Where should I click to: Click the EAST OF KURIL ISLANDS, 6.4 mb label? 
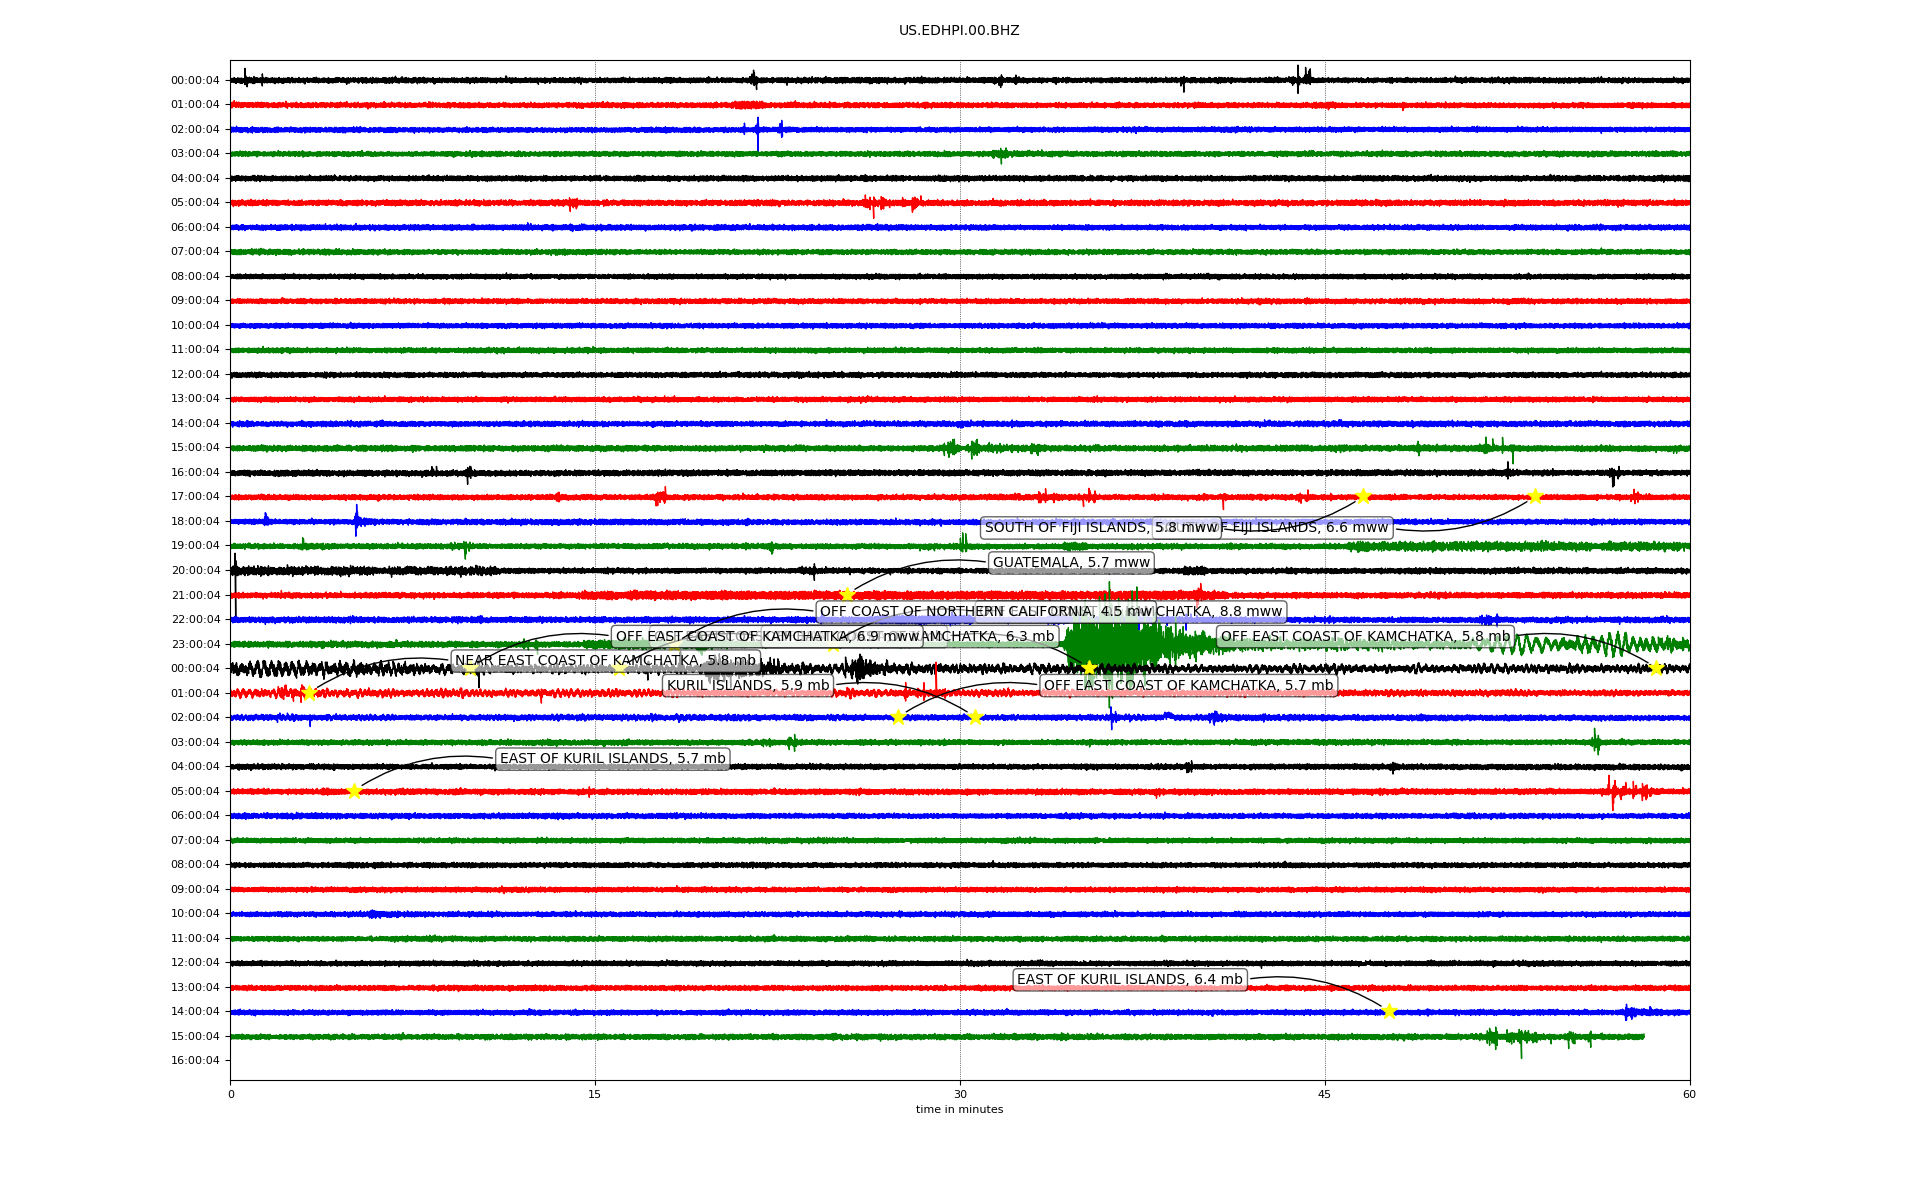pyautogui.click(x=1130, y=980)
